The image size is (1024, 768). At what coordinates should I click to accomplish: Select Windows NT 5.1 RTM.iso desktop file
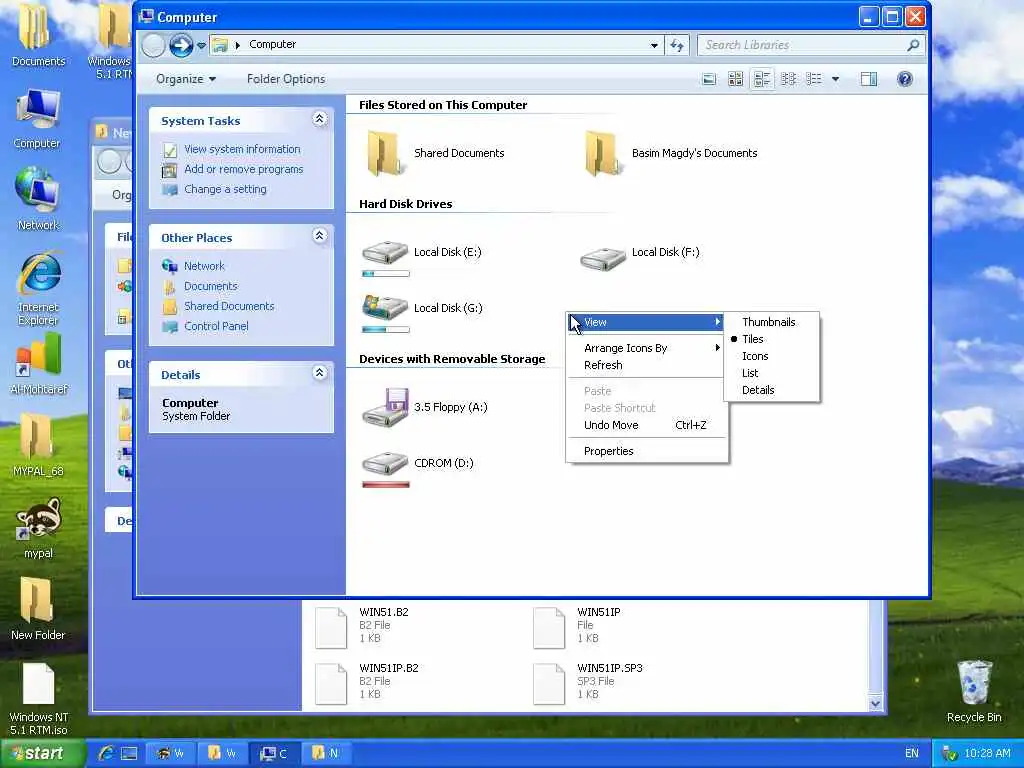(39, 697)
